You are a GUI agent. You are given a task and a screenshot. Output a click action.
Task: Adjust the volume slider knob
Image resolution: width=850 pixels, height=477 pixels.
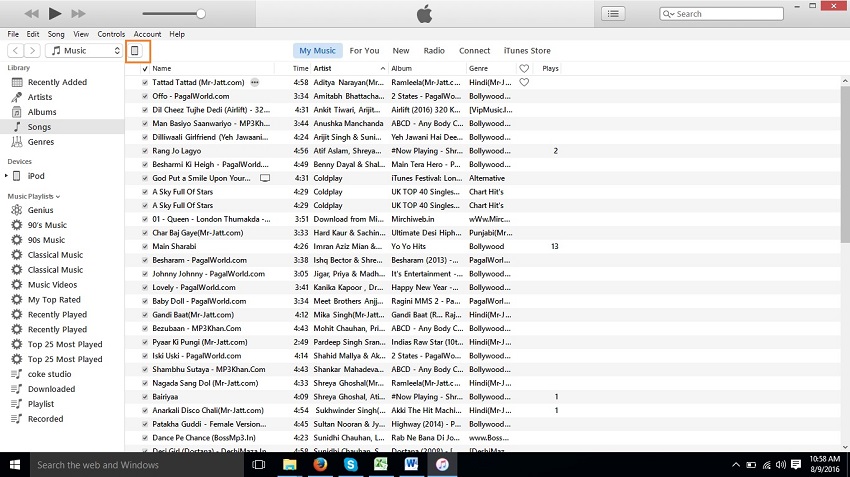coord(201,14)
